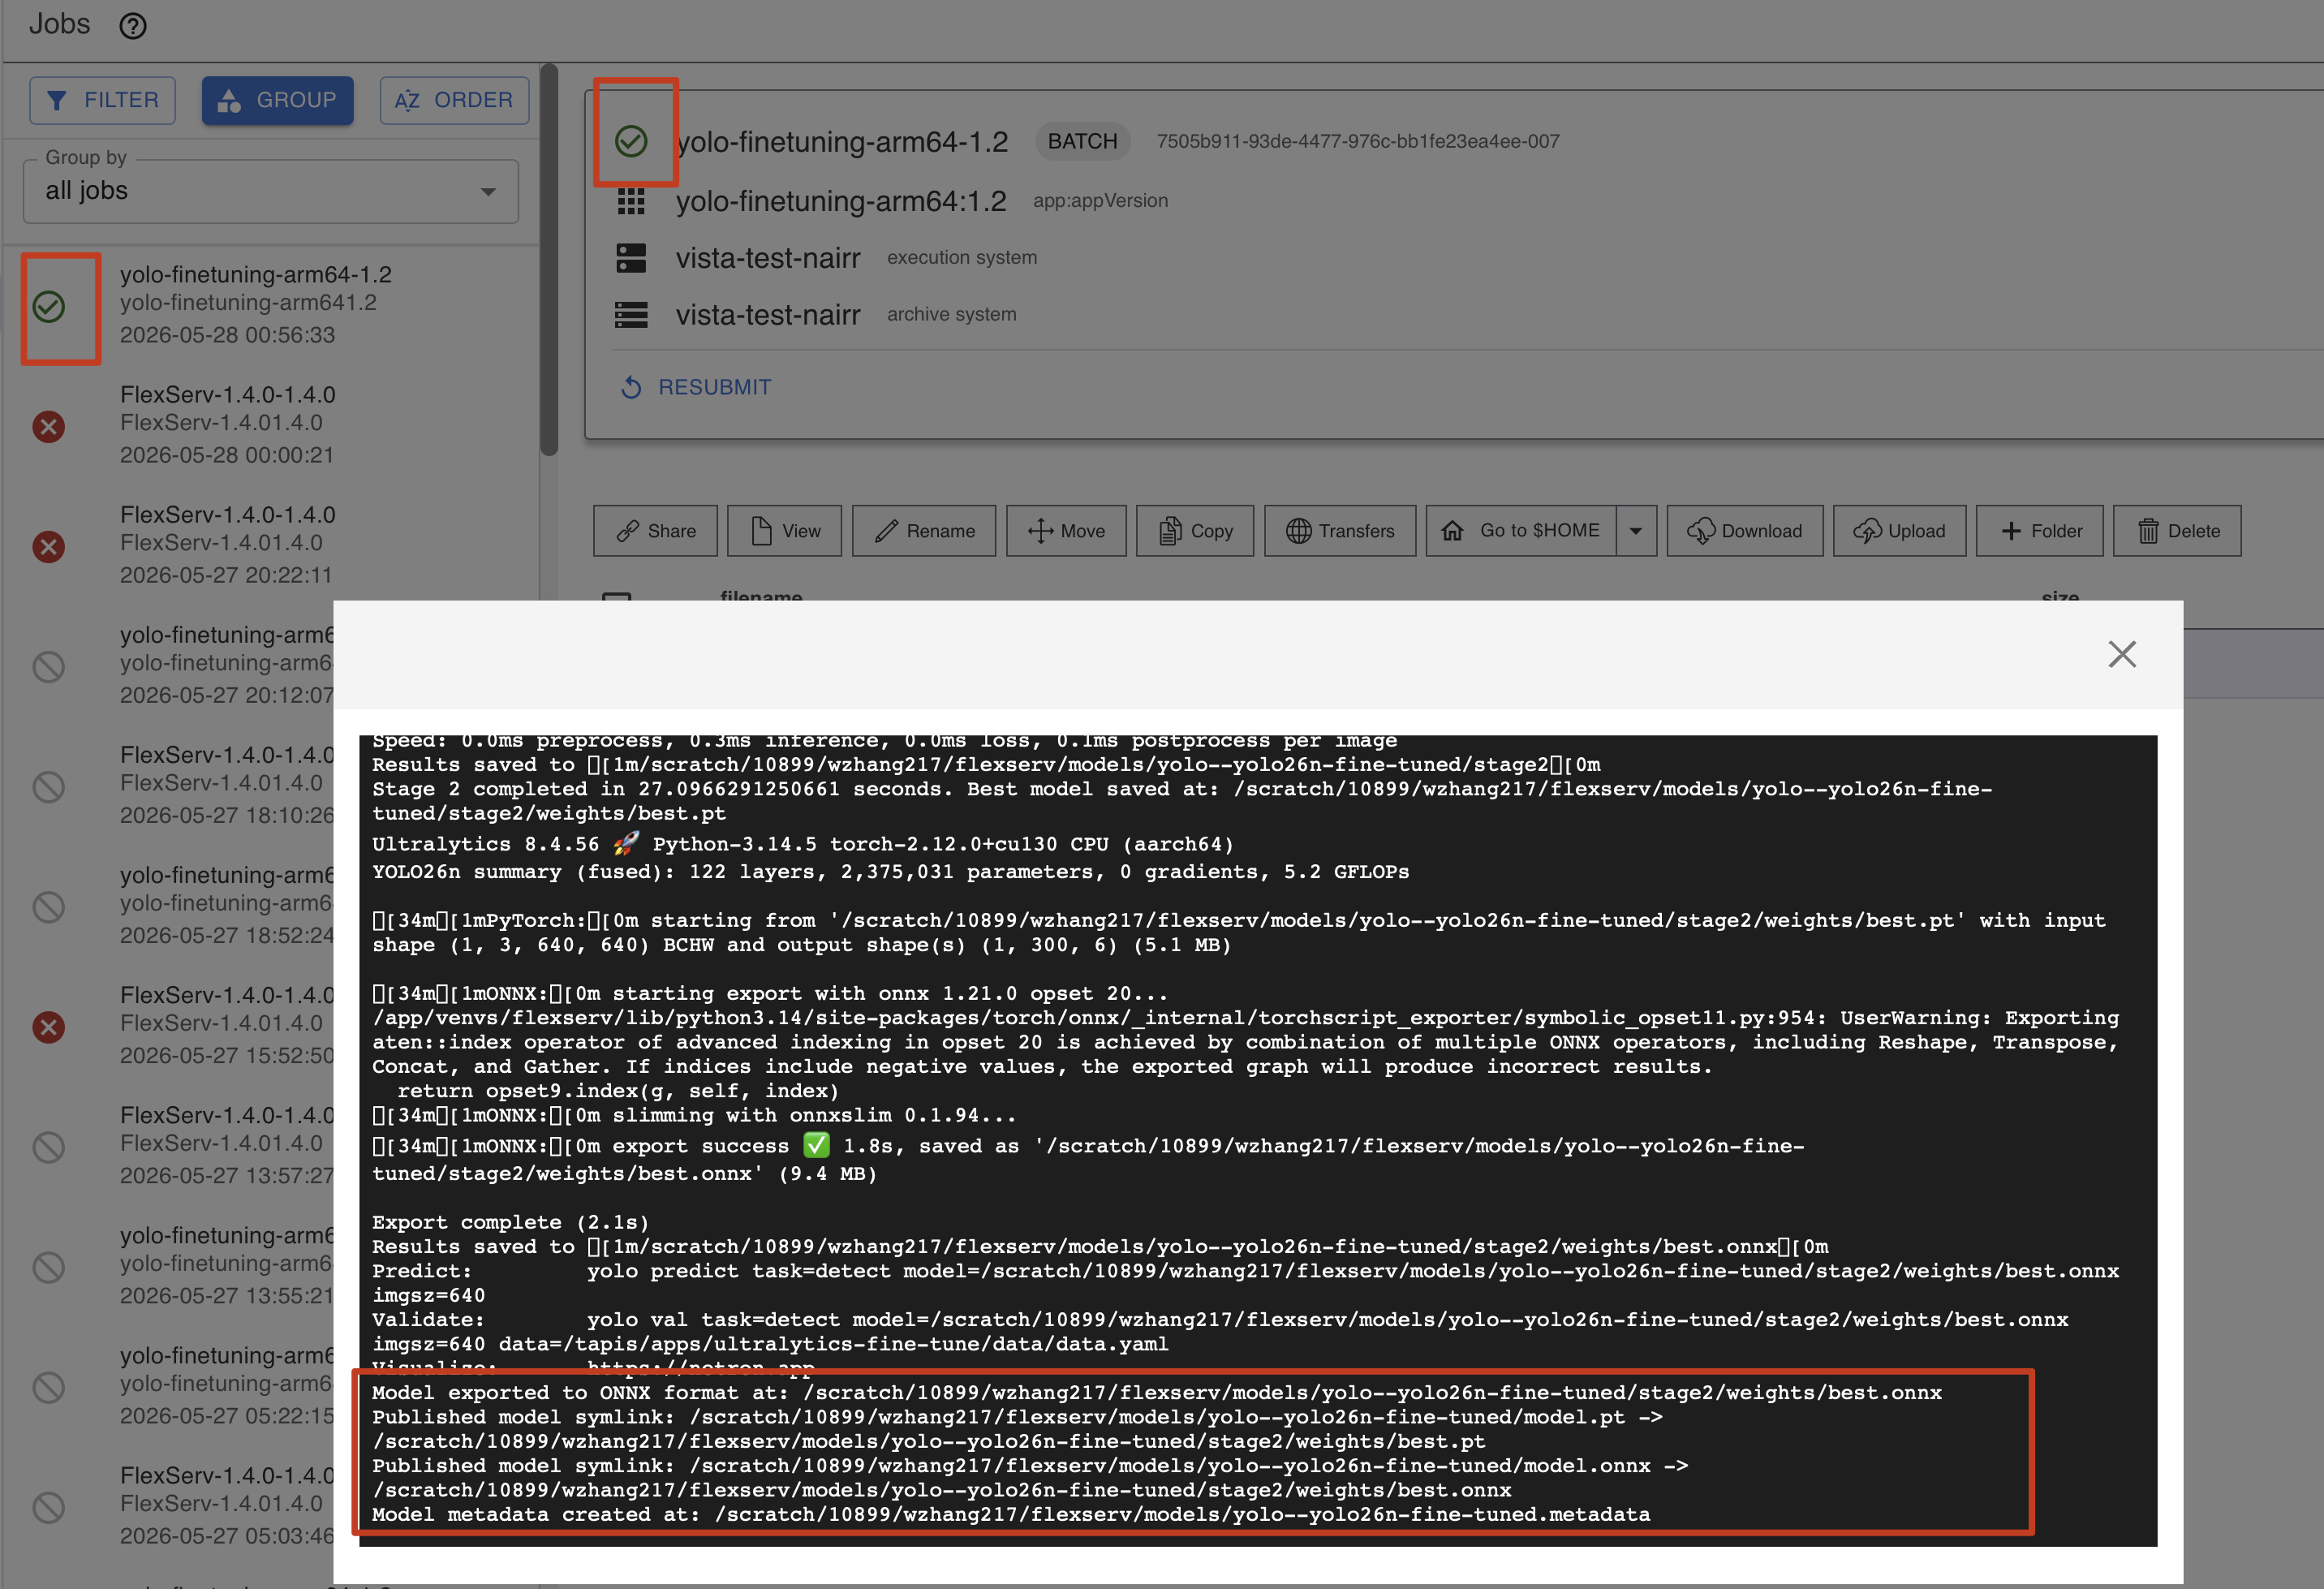
Task: Click cancelled icon of job dated 2026-05-27 13:55:21
Action: tap(49, 1267)
